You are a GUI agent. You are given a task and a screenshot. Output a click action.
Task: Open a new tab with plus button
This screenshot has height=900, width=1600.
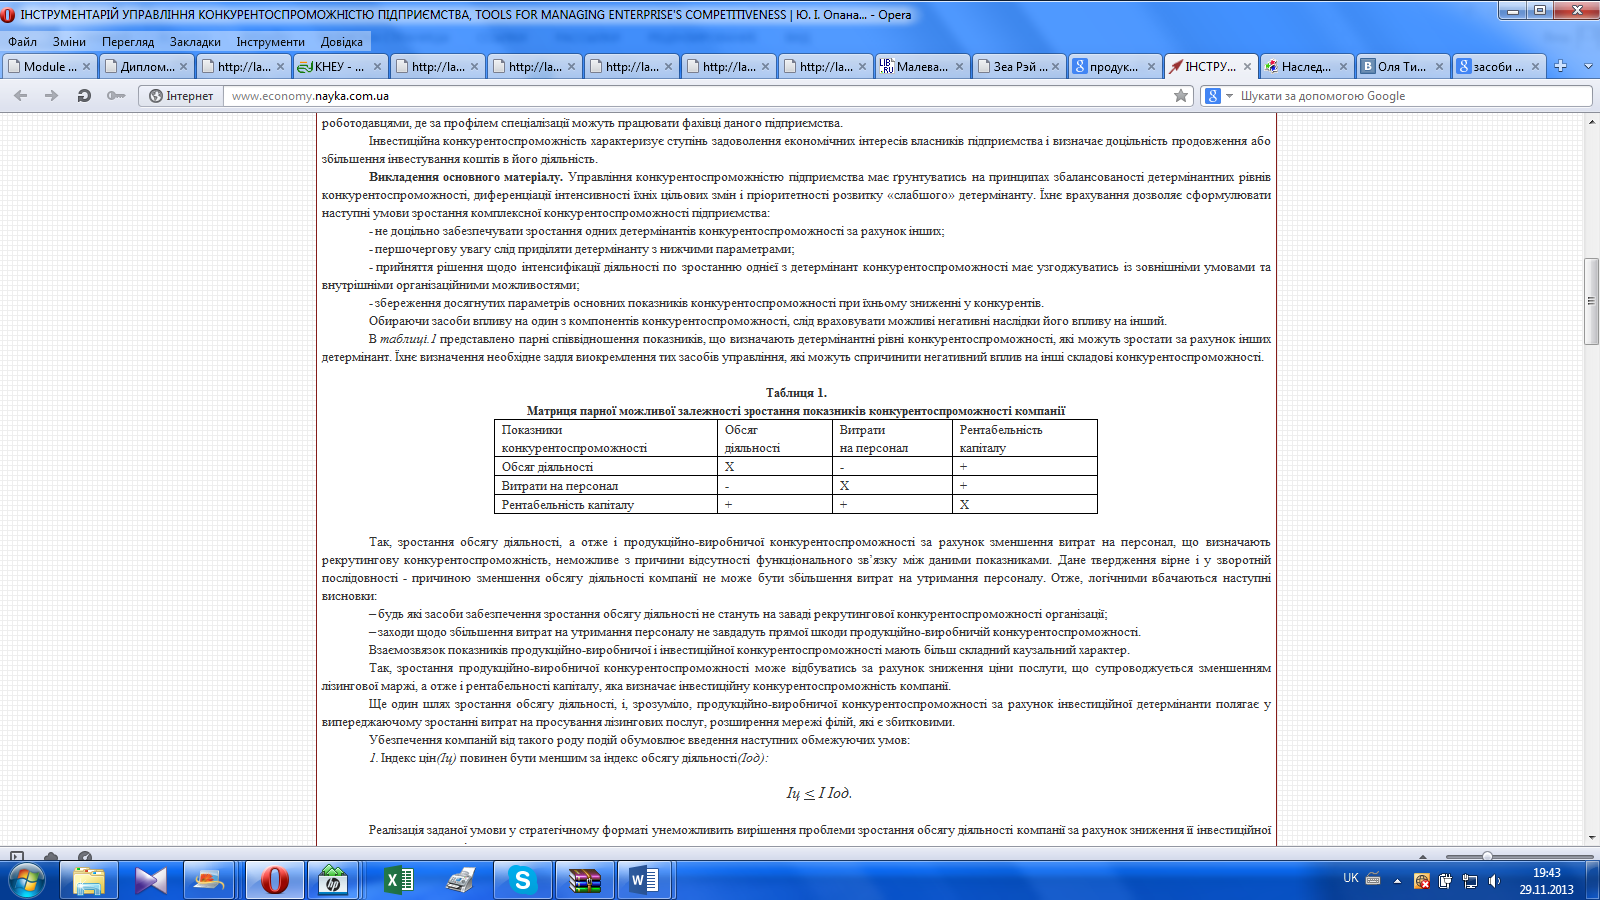point(1560,66)
